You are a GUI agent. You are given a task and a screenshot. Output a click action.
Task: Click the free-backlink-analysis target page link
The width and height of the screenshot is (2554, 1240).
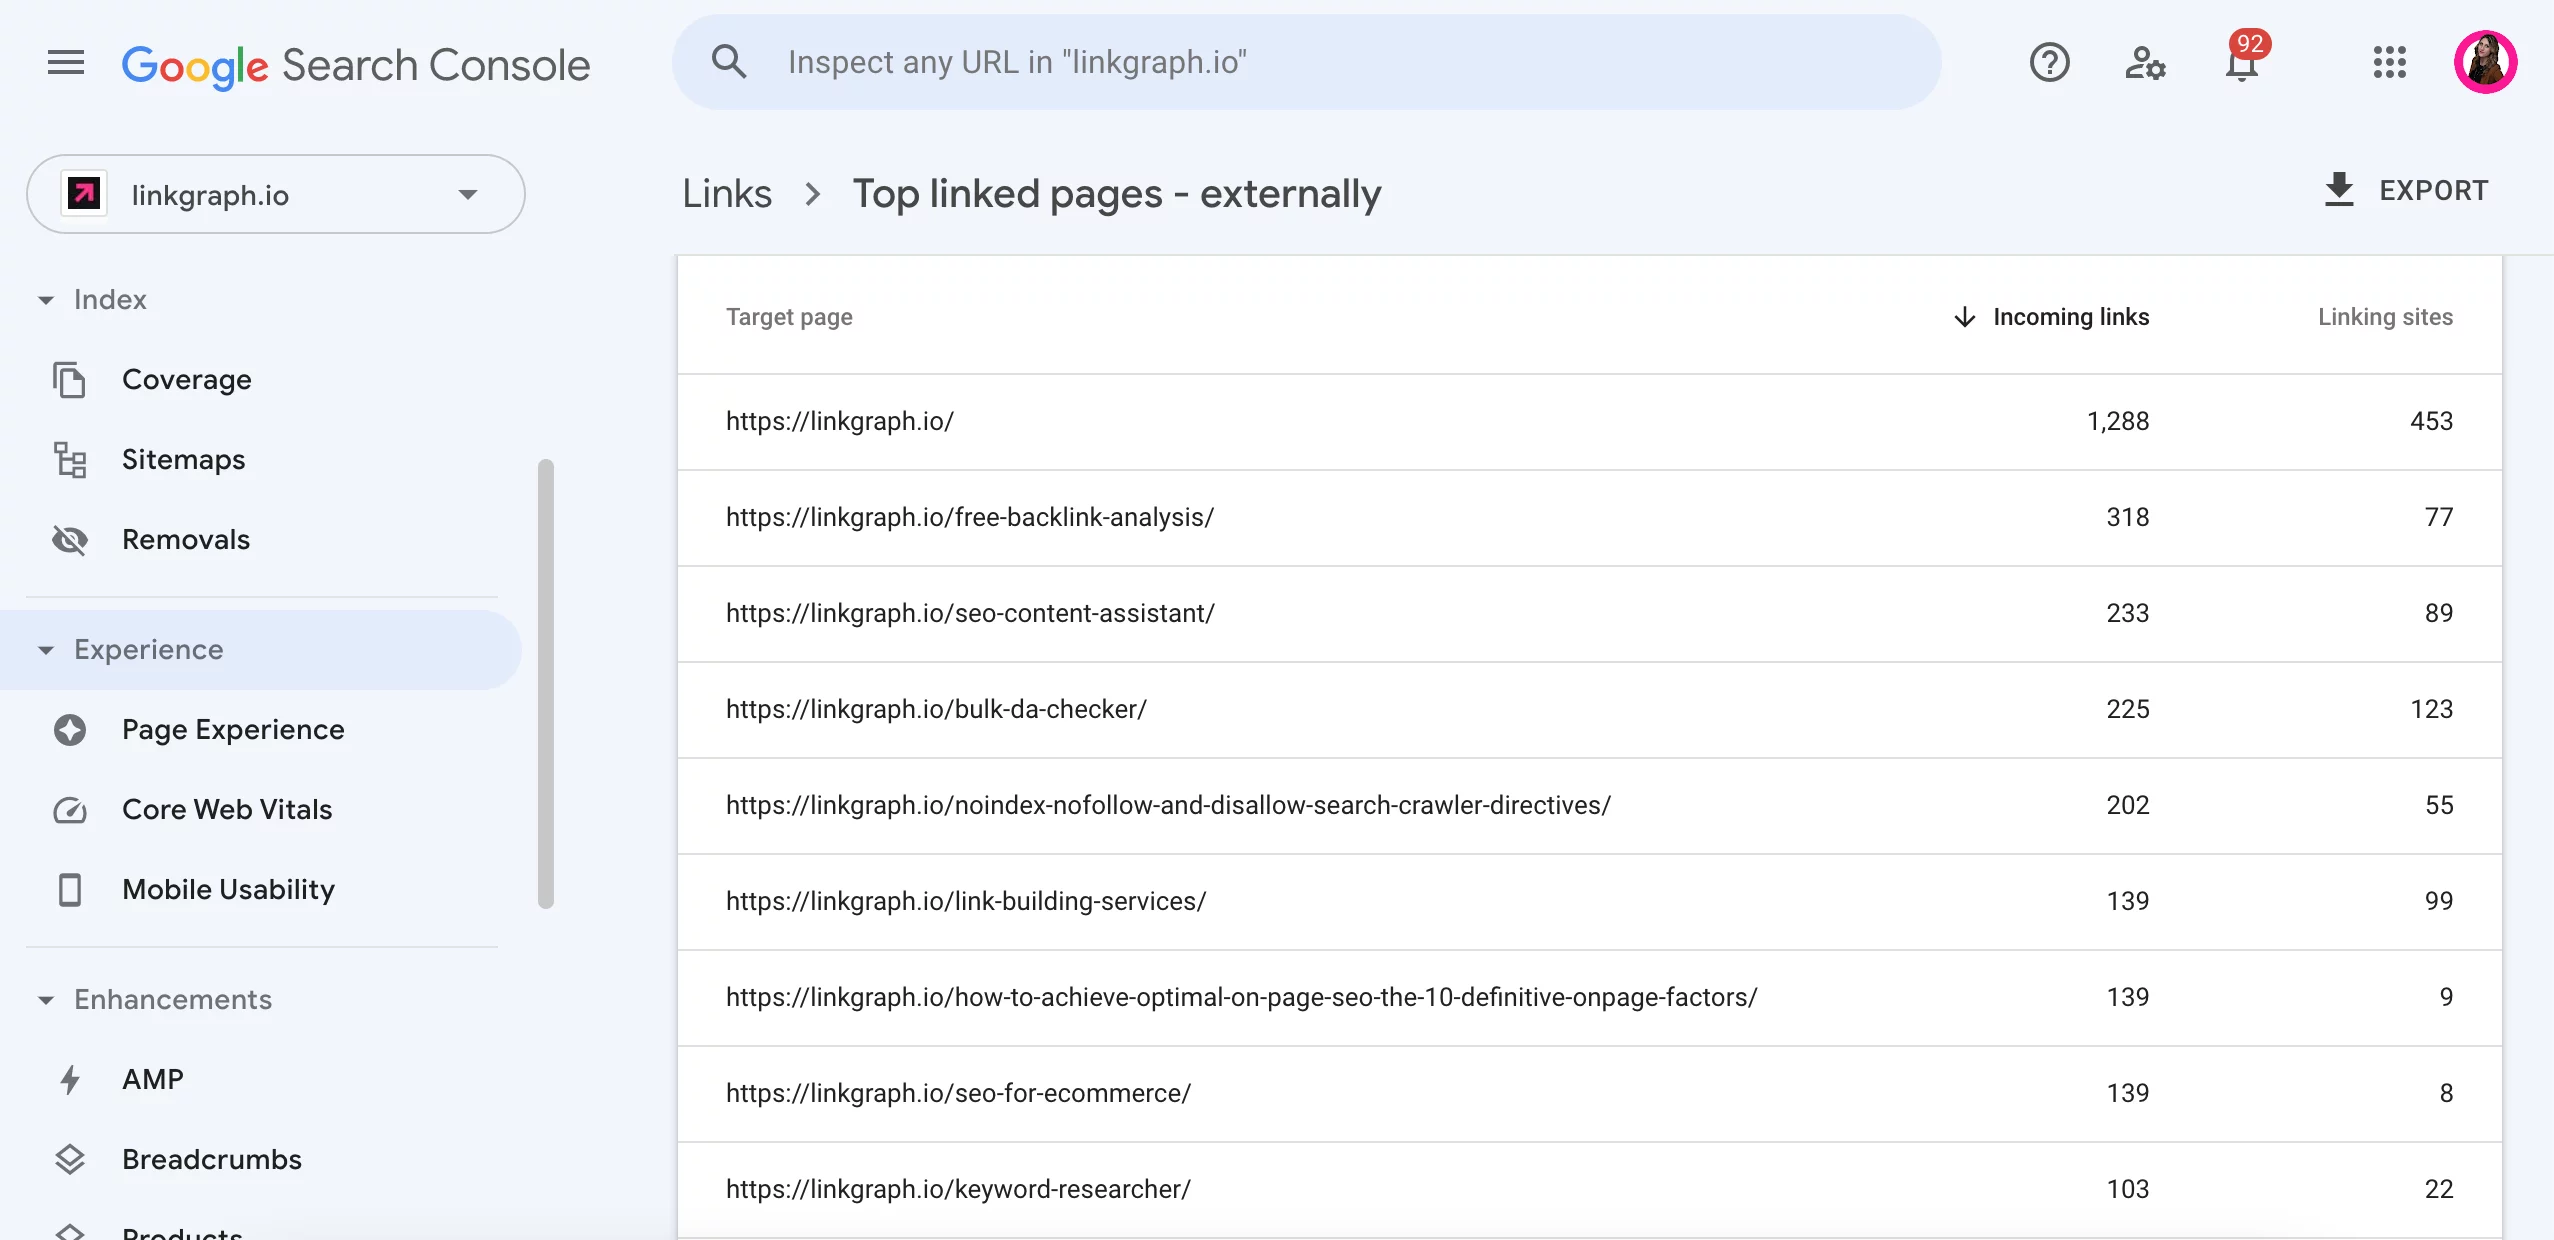(x=969, y=517)
